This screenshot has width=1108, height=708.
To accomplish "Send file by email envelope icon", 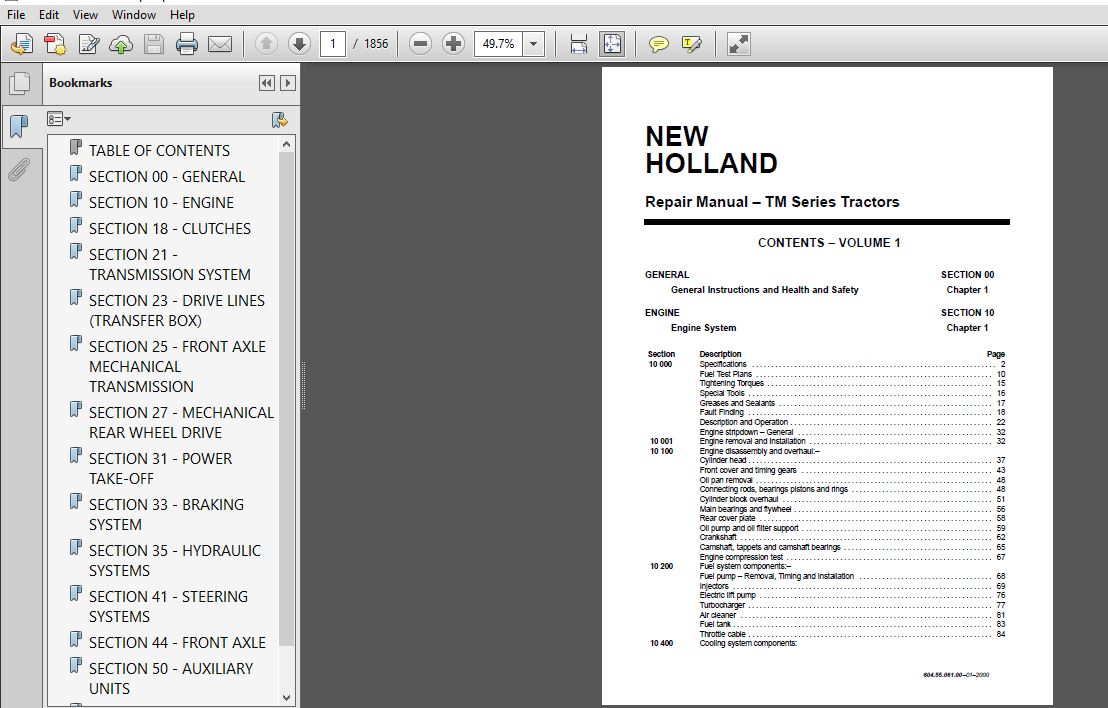I will pyautogui.click(x=220, y=45).
